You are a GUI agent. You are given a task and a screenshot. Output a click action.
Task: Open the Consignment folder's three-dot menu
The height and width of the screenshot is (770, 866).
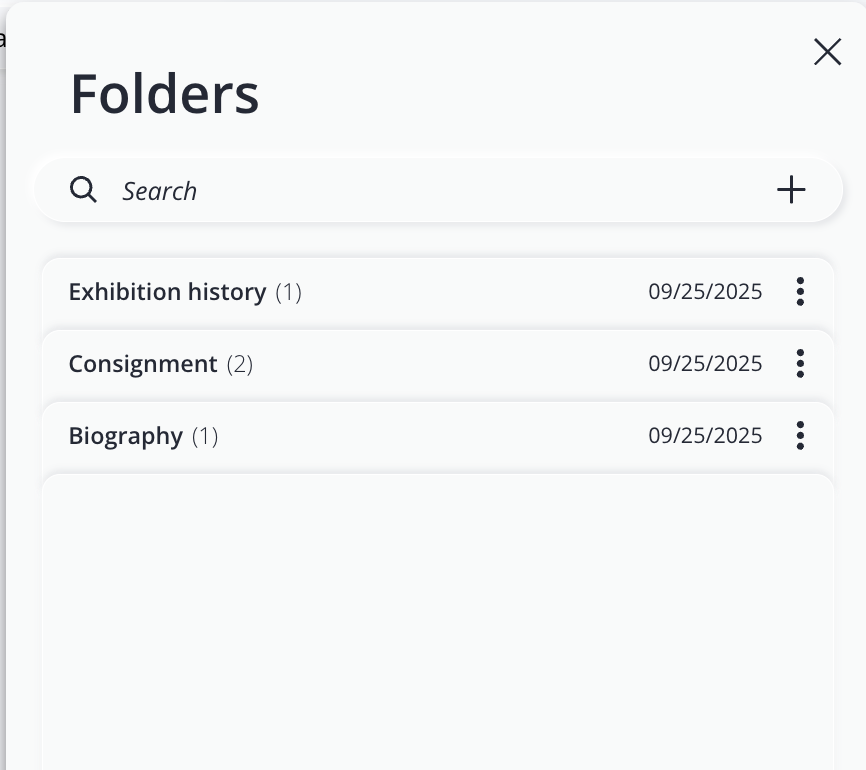pos(800,364)
